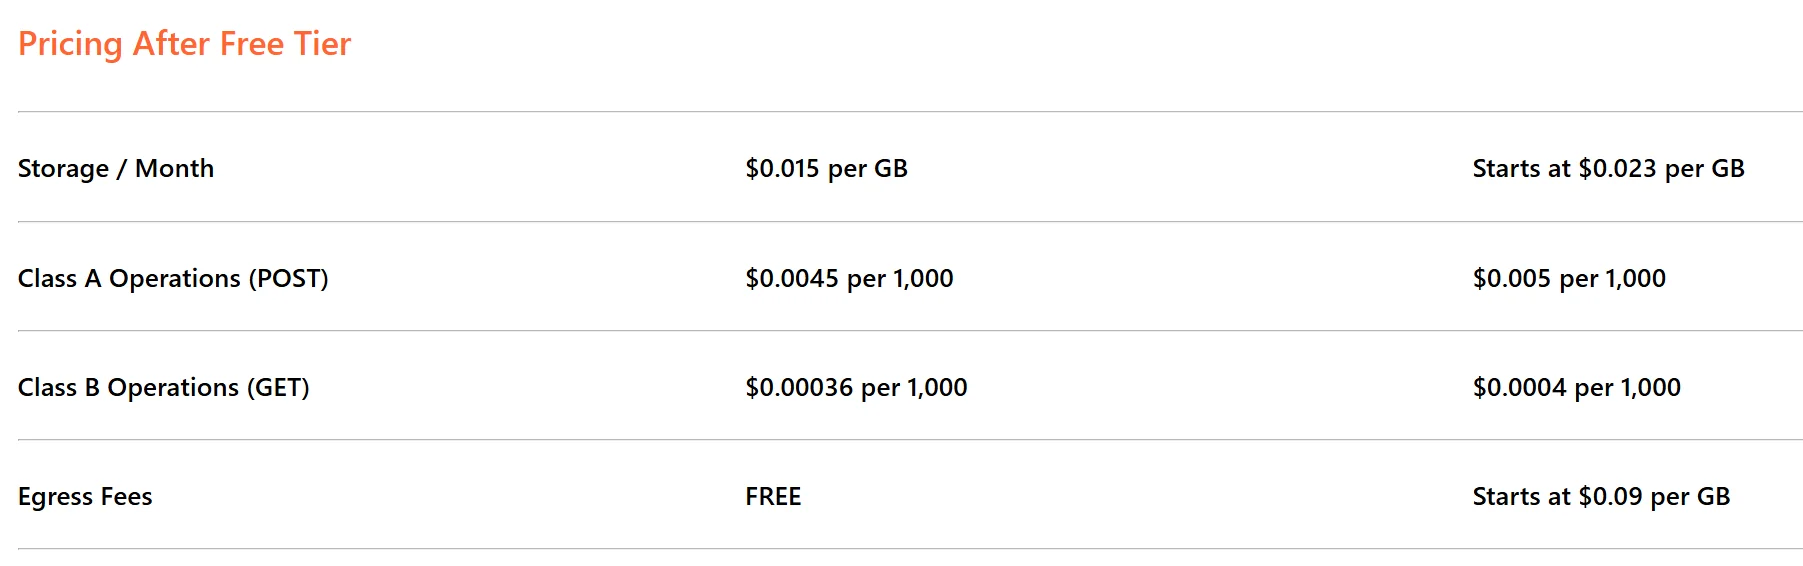The height and width of the screenshot is (566, 1803).
Task: Click the word "(GET)" in Class B row
Action: [278, 387]
